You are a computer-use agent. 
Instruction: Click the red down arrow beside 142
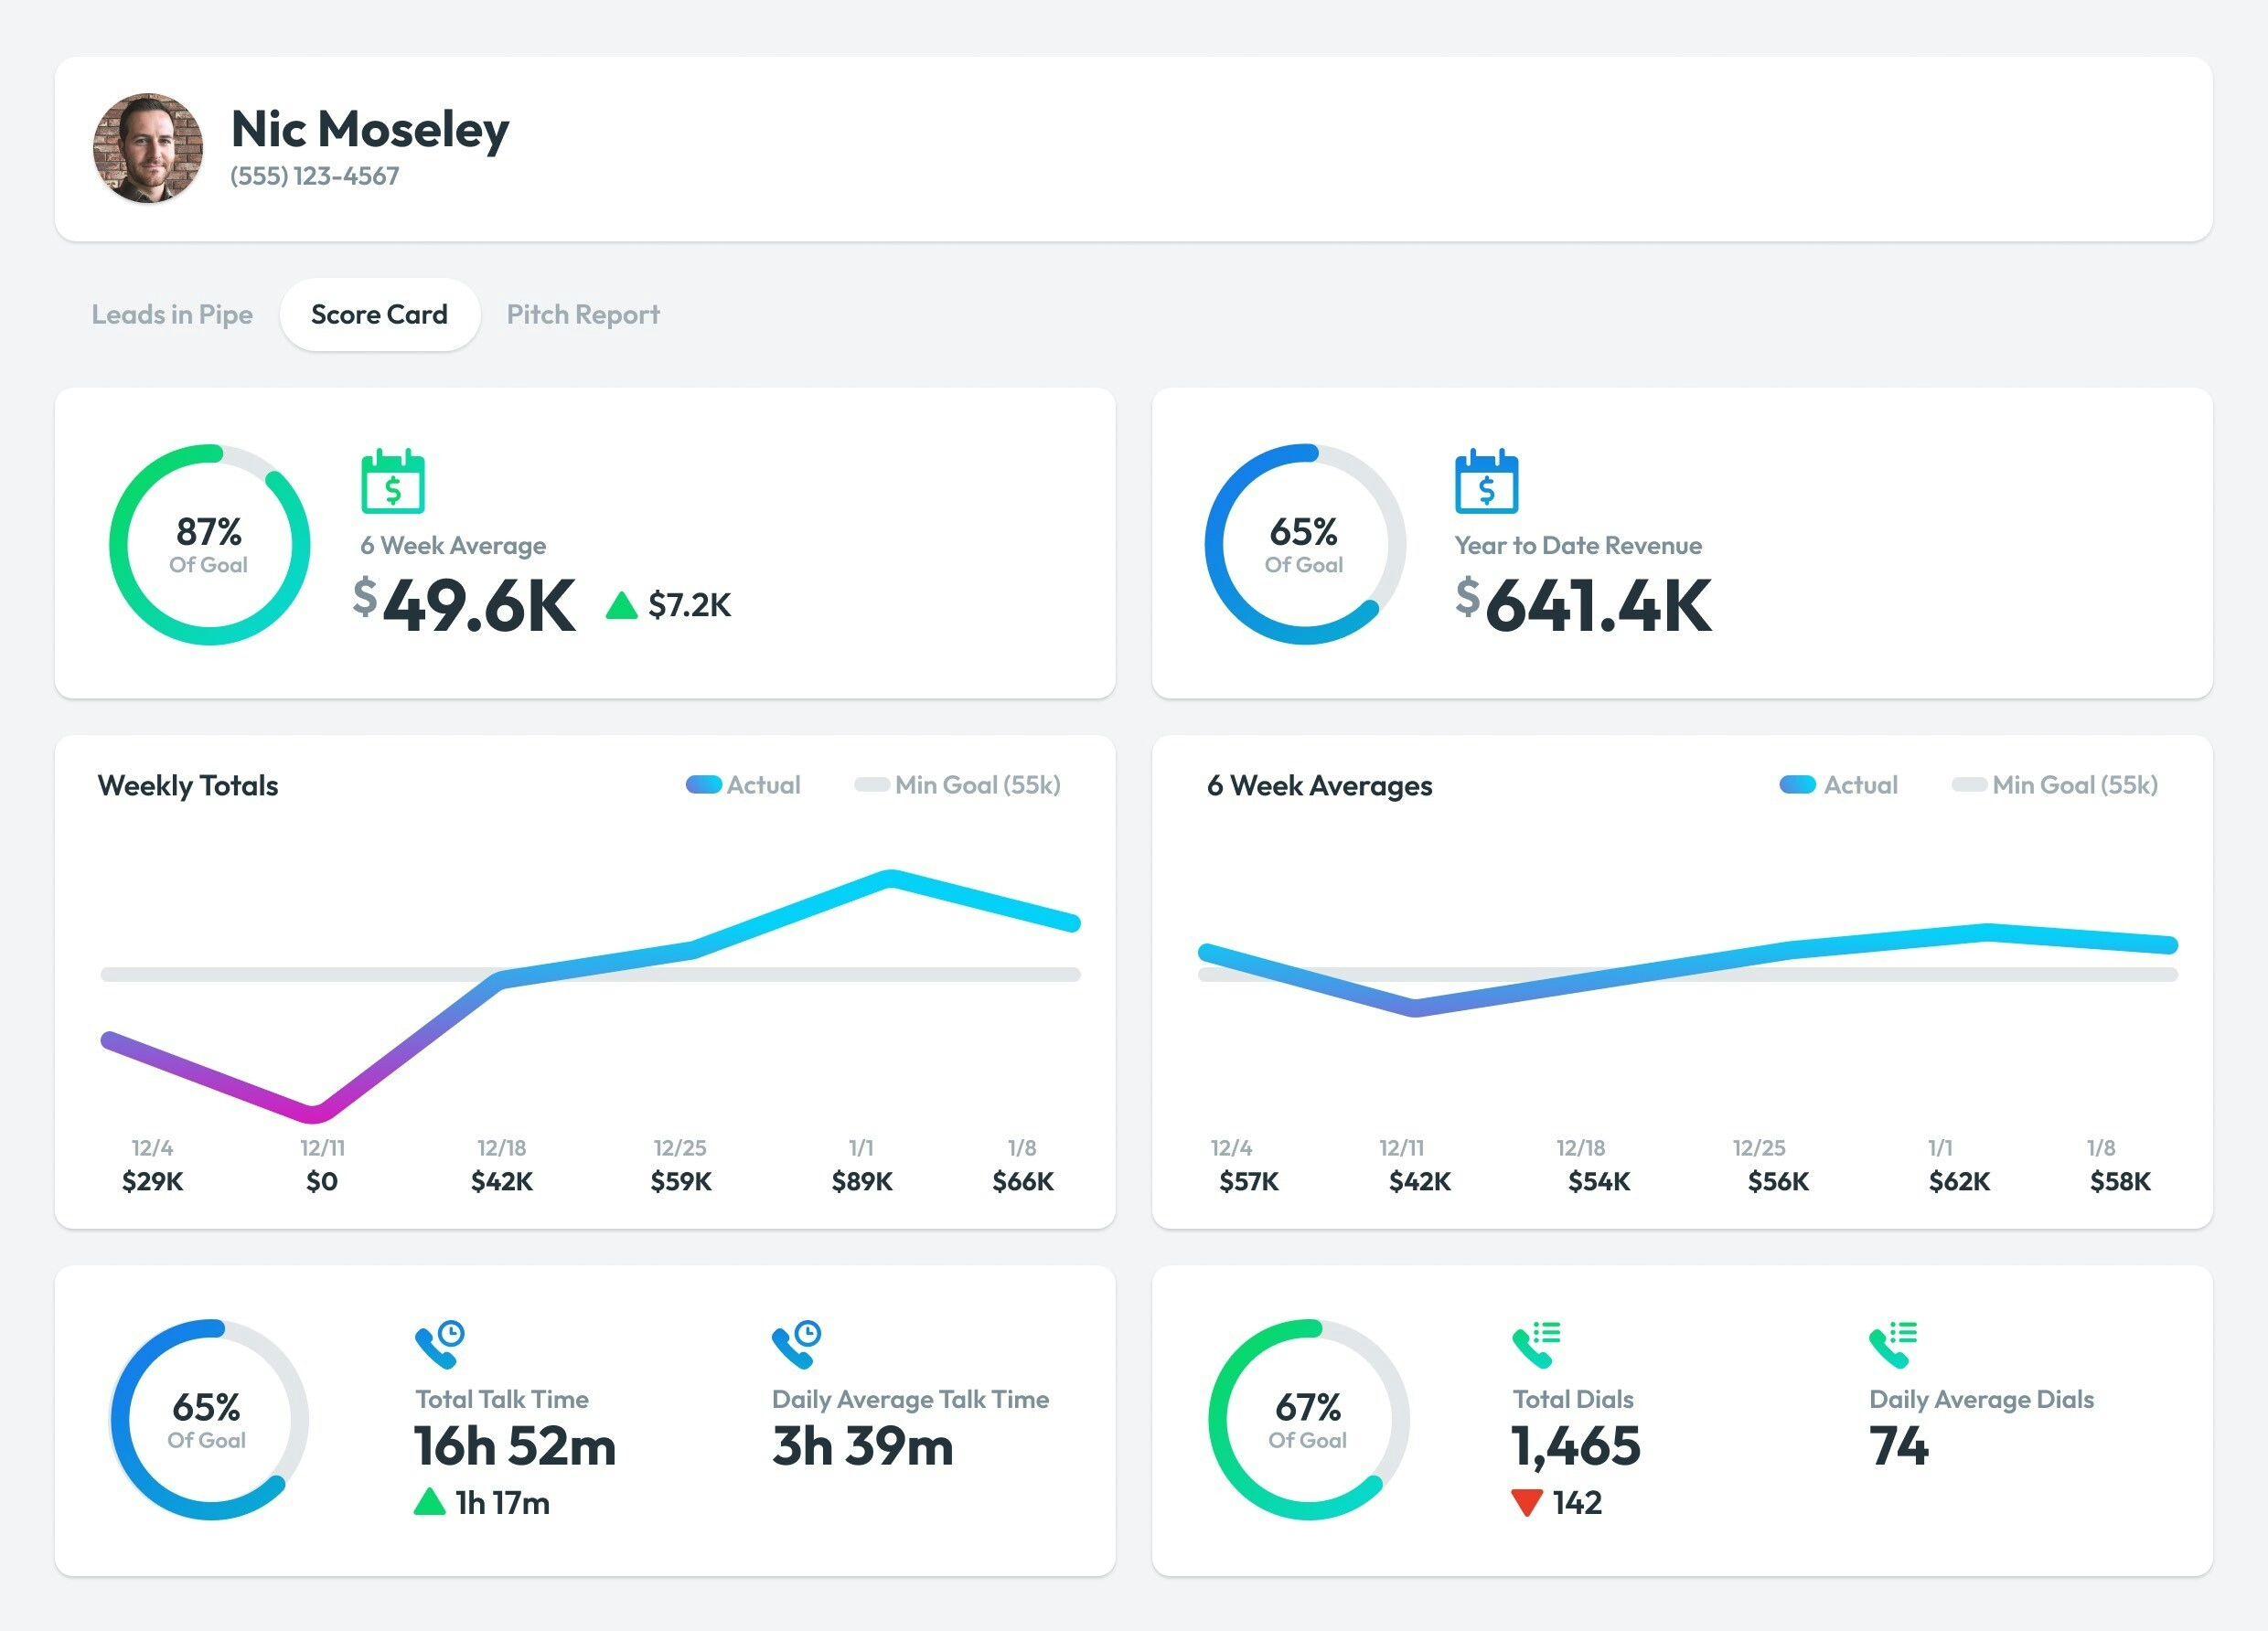pos(1527,1503)
